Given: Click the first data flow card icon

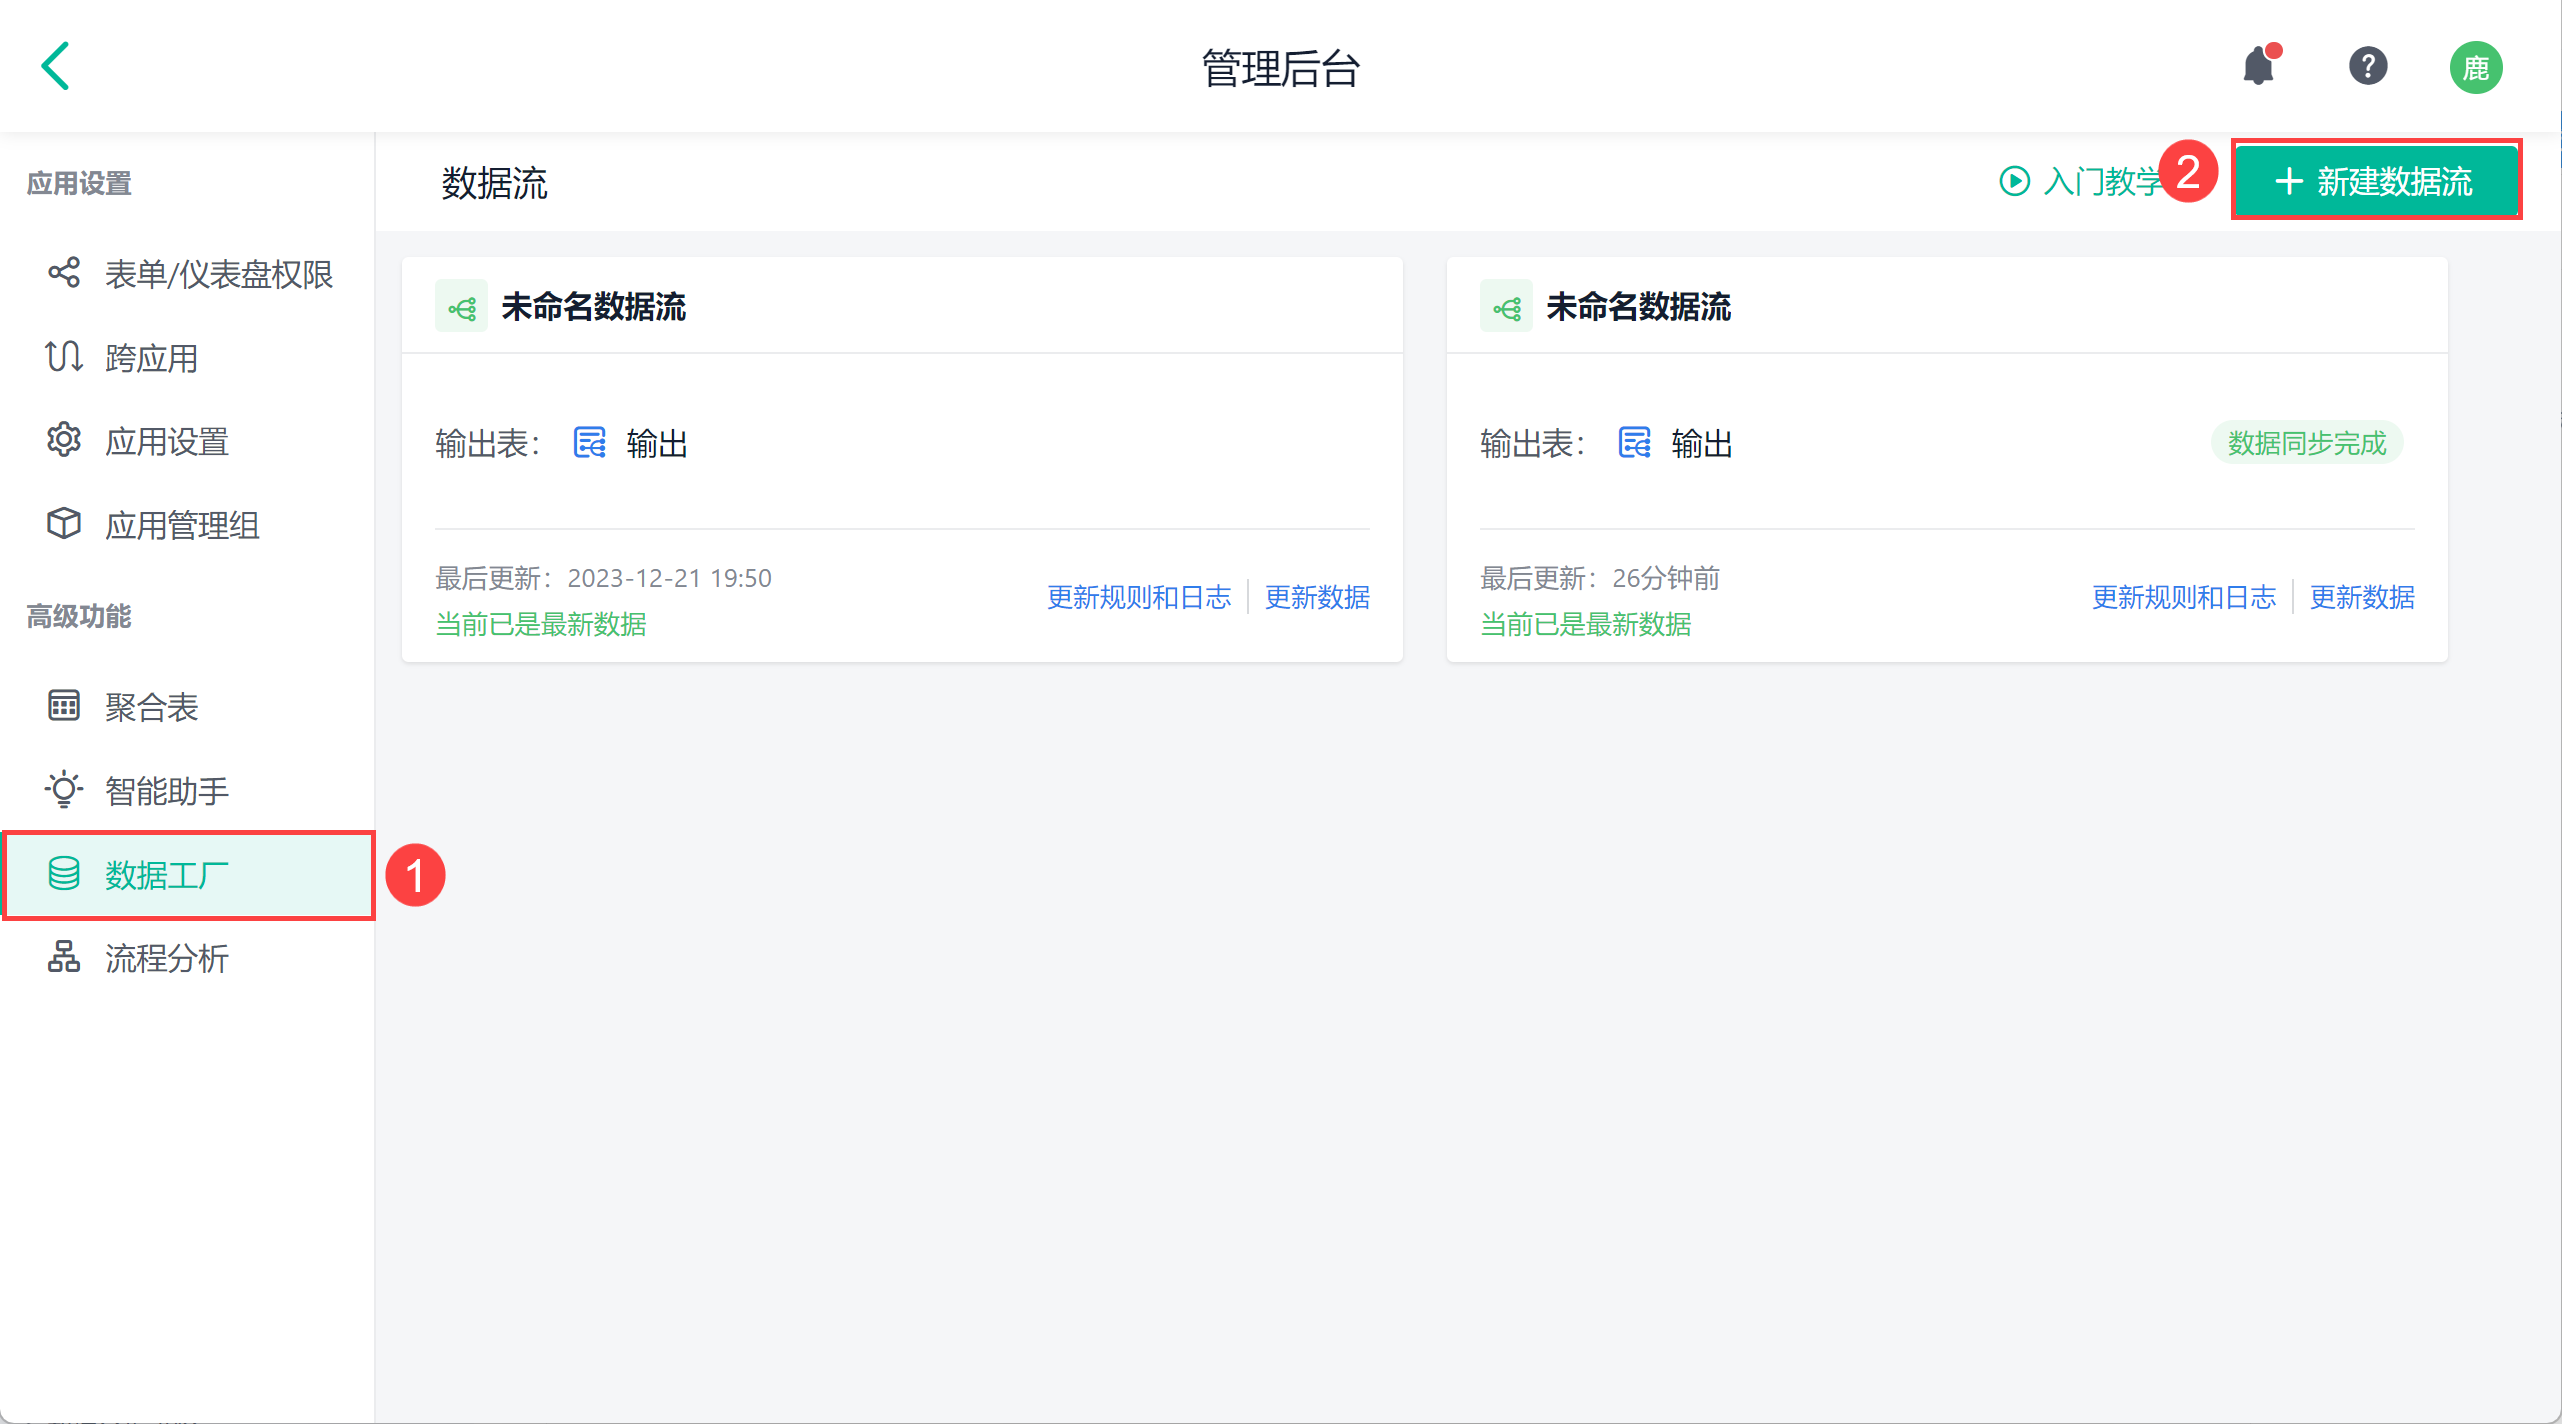Looking at the screenshot, I should click(x=462, y=307).
